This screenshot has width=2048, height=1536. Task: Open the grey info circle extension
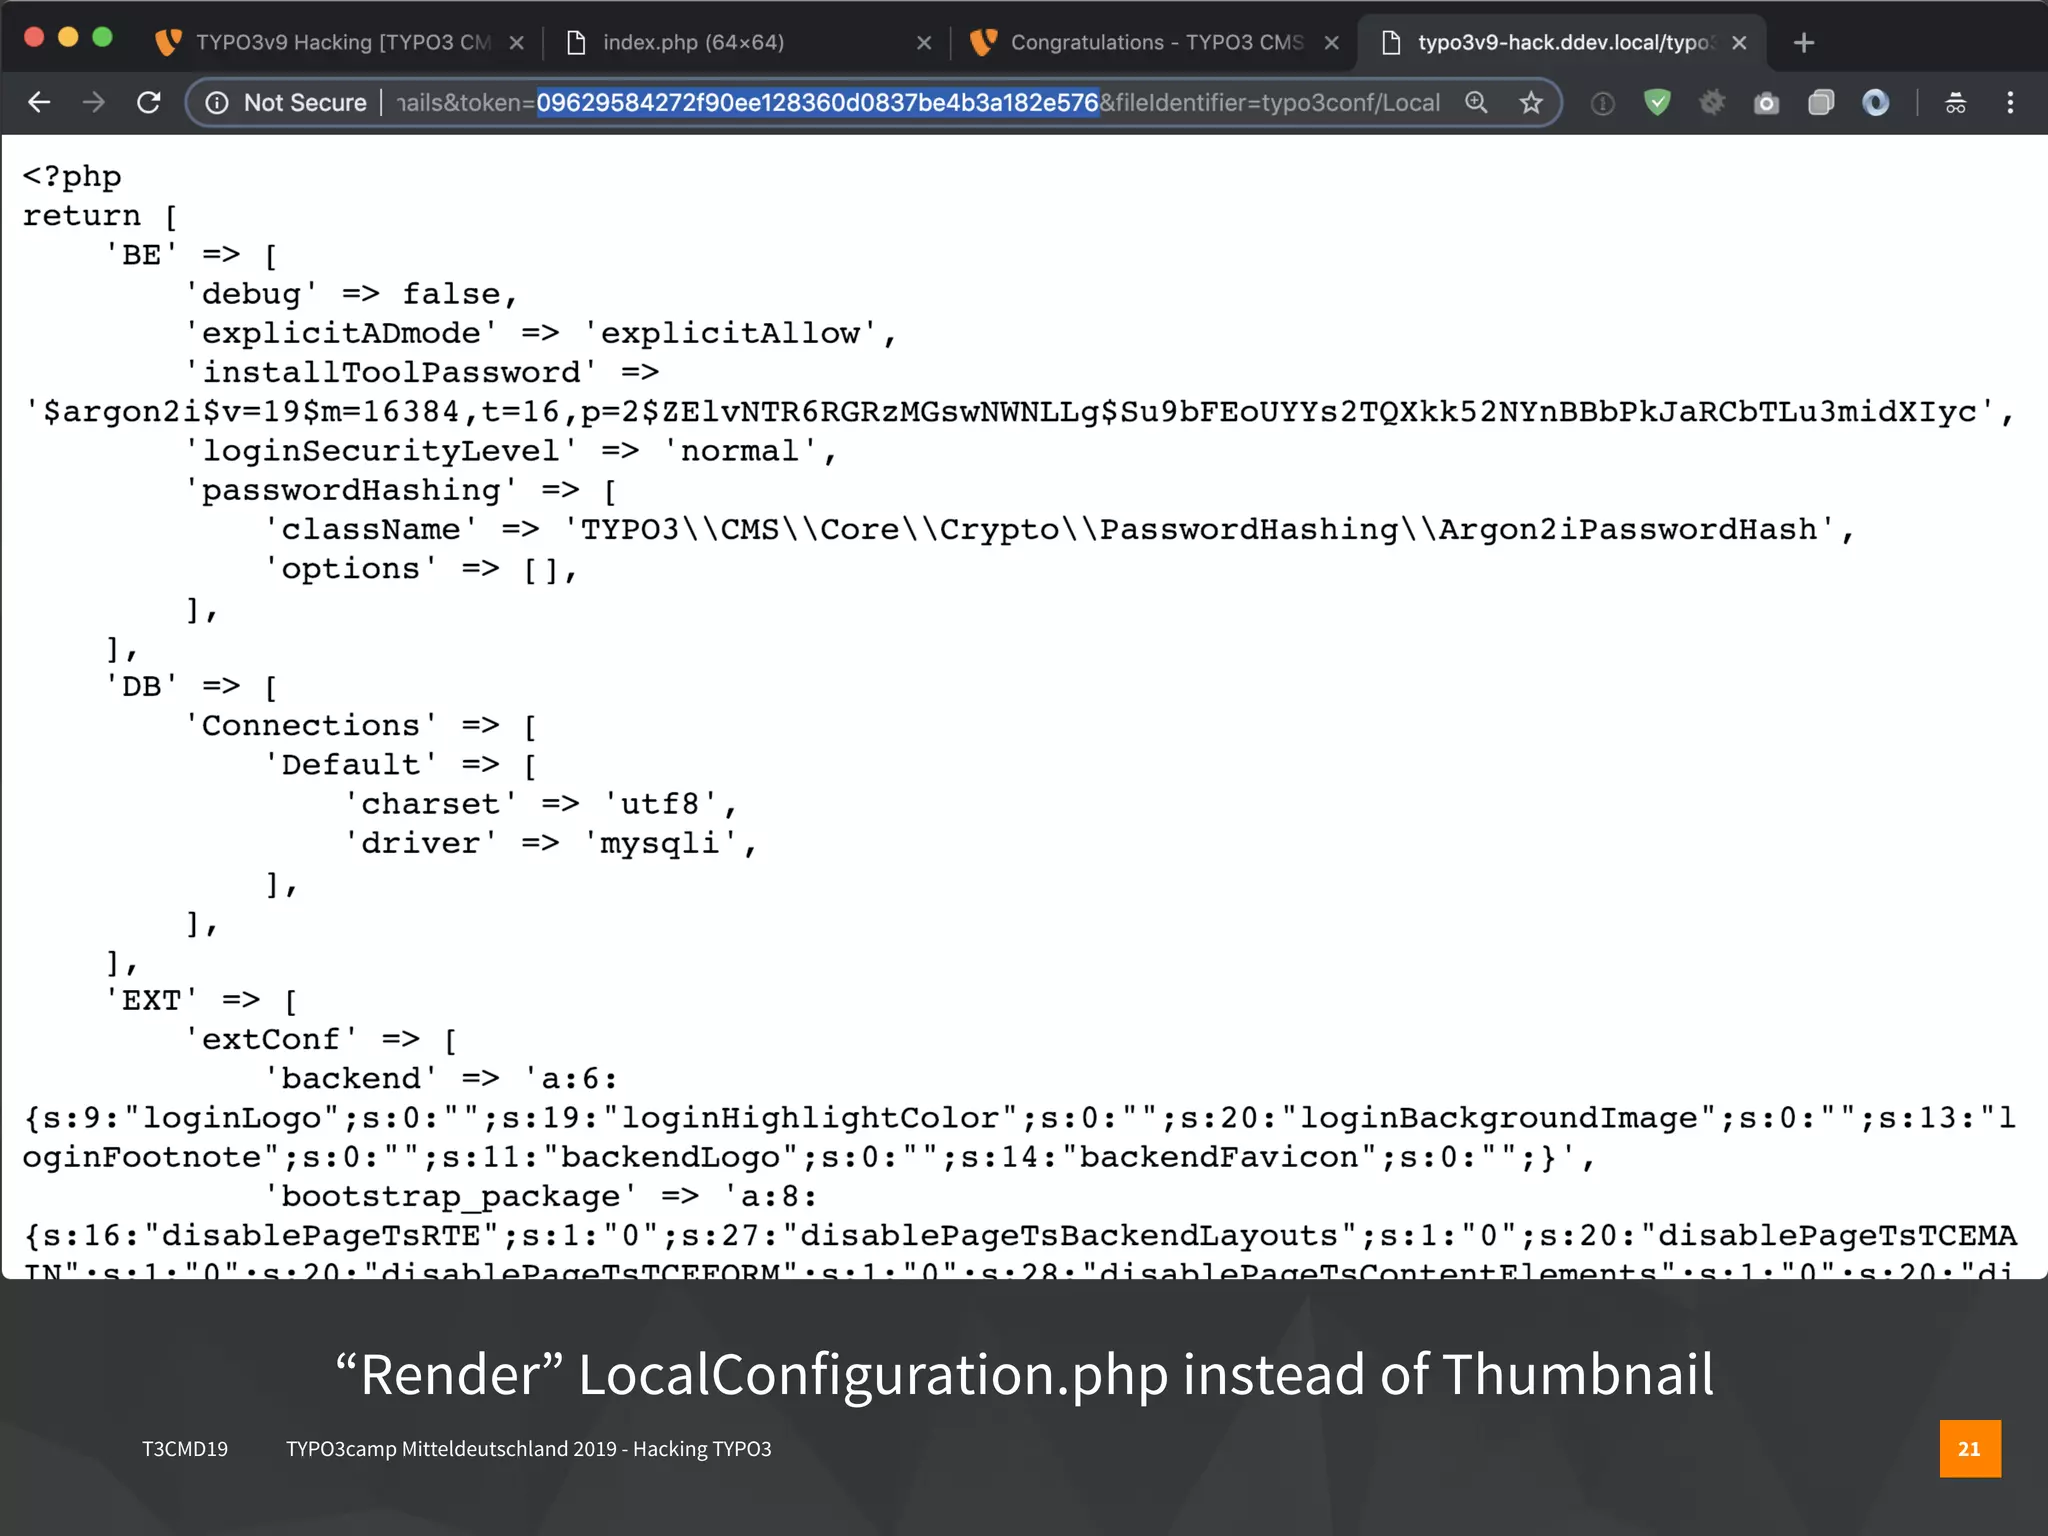[x=1602, y=102]
